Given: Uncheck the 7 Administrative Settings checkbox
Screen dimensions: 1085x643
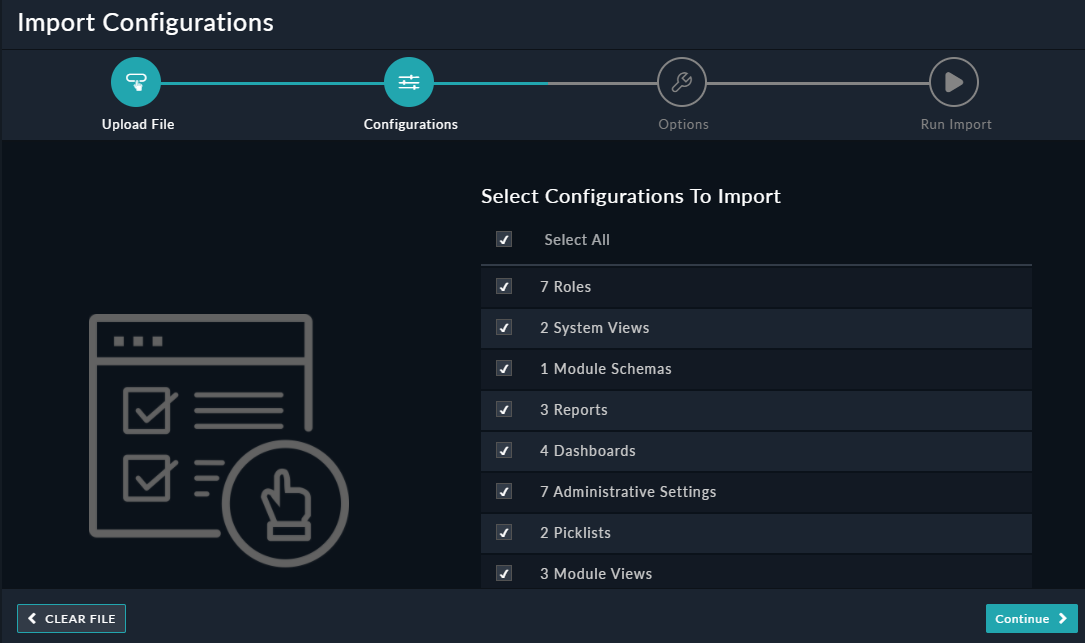Looking at the screenshot, I should [x=504, y=491].
